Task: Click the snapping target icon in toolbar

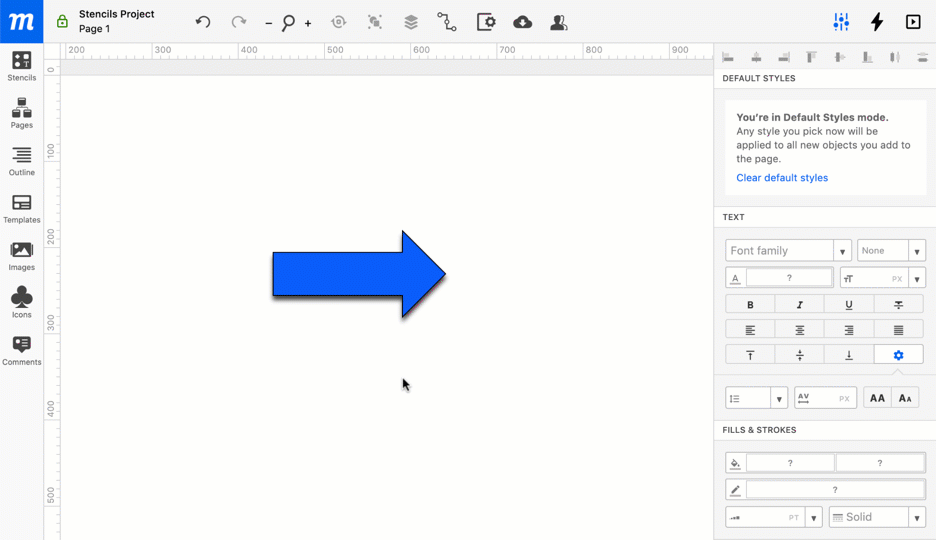Action: point(338,22)
